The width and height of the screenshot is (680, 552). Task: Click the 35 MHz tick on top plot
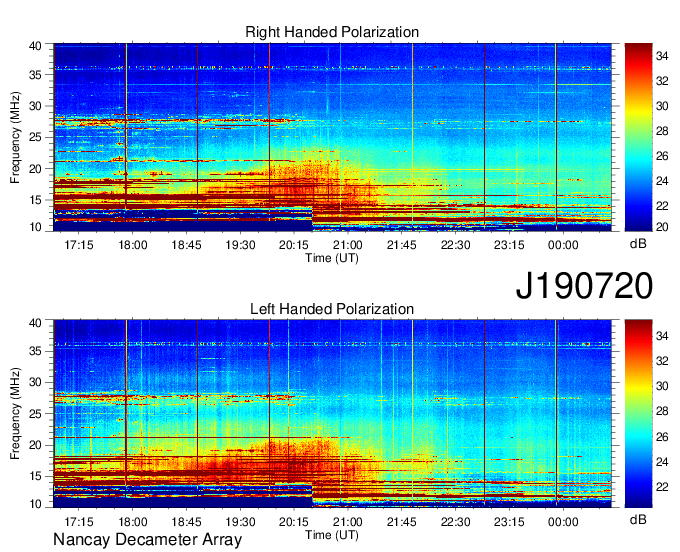tap(35, 75)
